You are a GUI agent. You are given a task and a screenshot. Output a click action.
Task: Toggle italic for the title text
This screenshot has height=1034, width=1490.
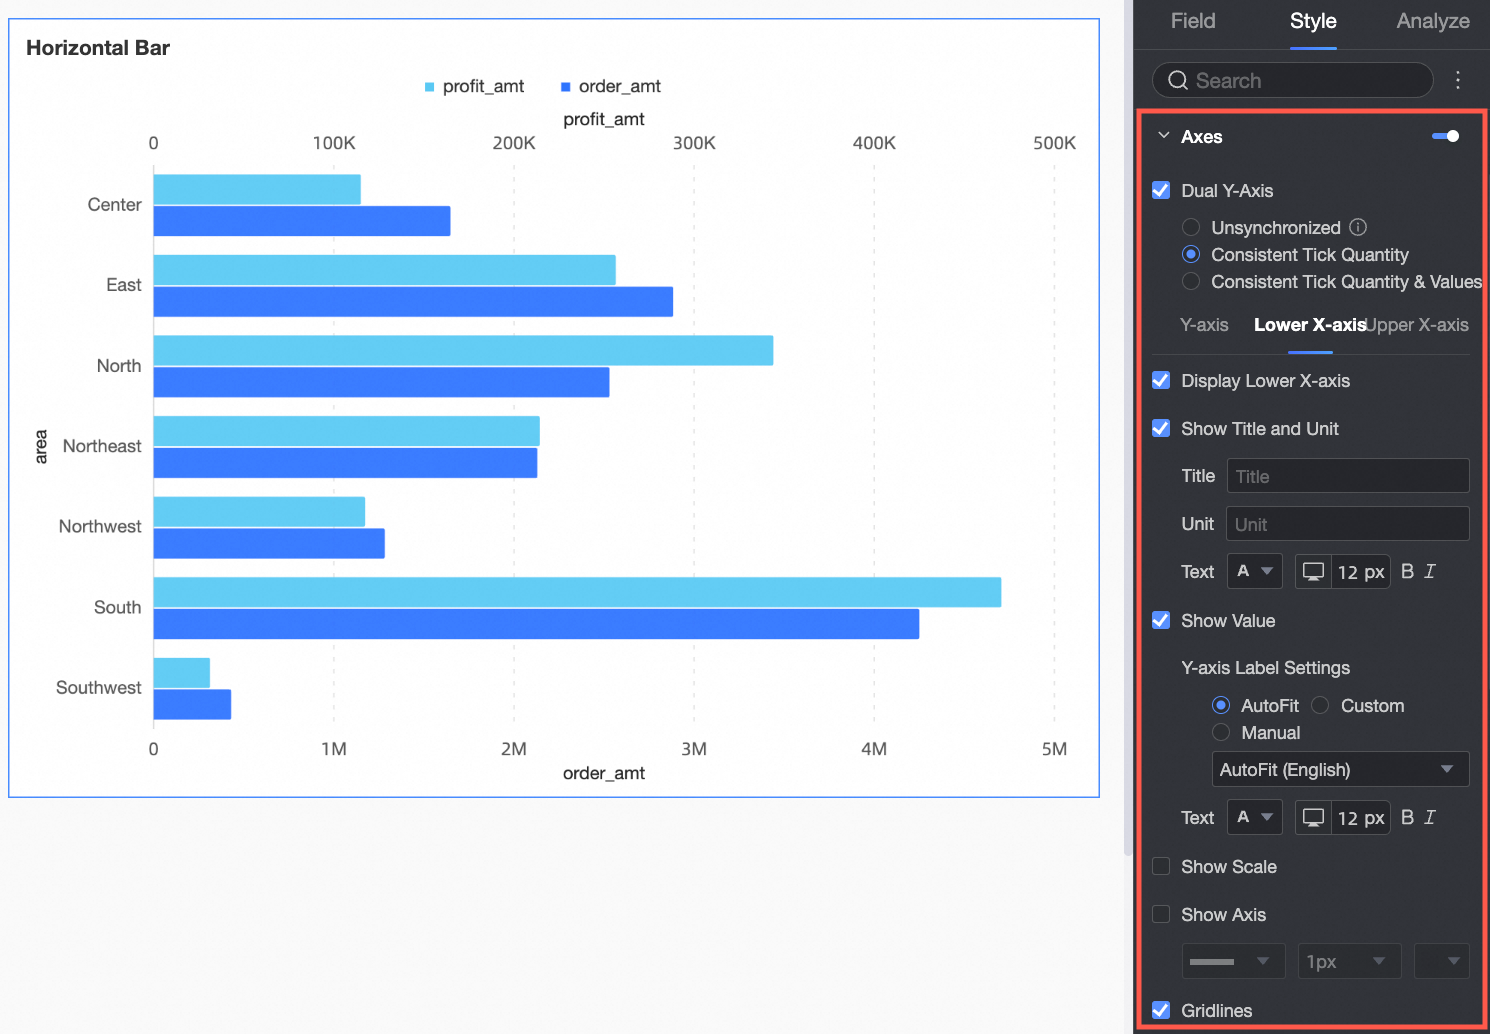[1430, 571]
